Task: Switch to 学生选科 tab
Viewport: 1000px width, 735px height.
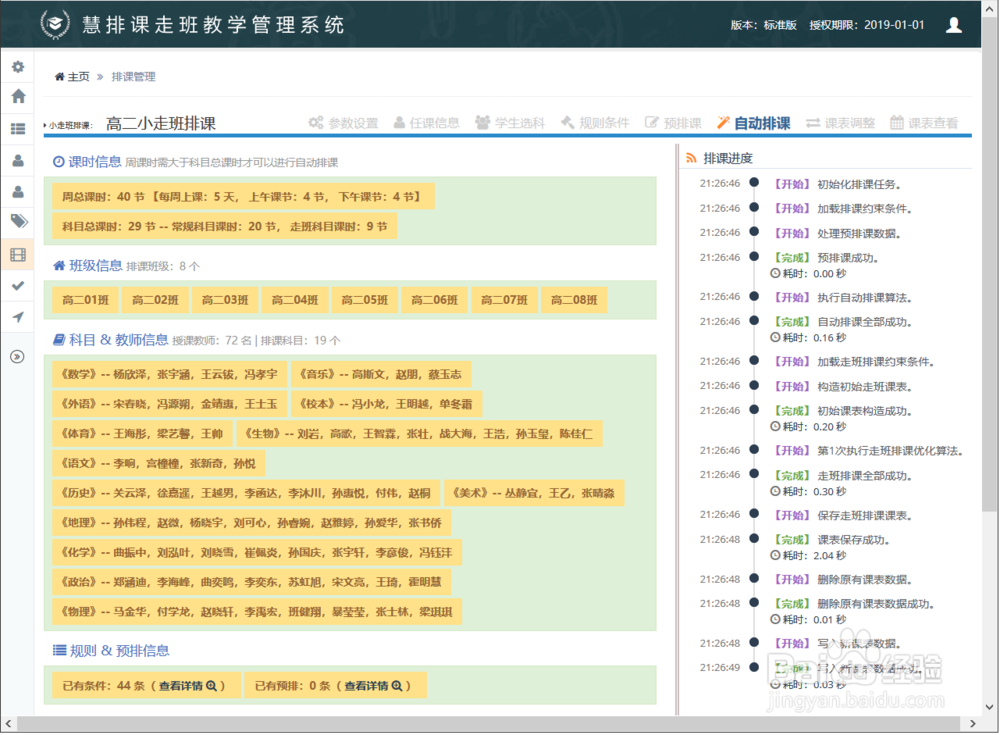Action: pos(510,123)
